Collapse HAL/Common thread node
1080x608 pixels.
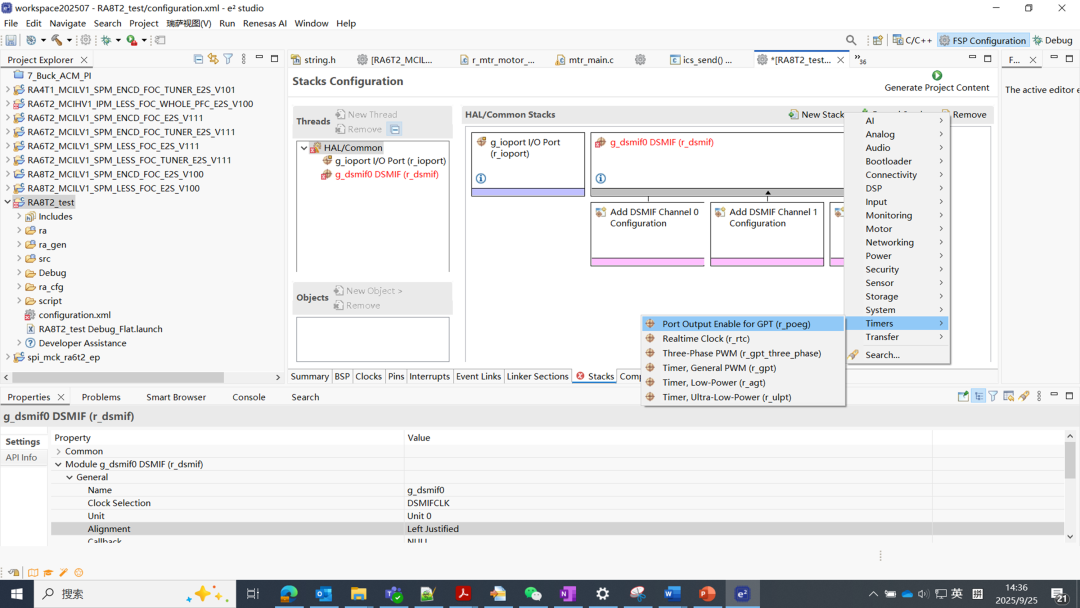coord(304,147)
